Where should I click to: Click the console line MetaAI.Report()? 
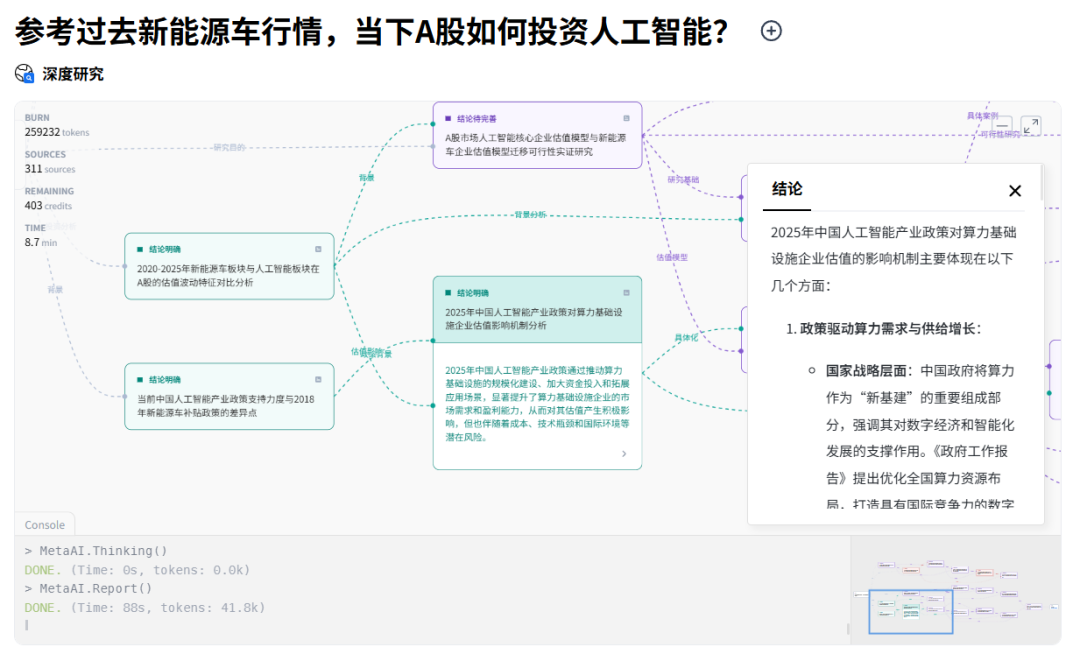88,589
